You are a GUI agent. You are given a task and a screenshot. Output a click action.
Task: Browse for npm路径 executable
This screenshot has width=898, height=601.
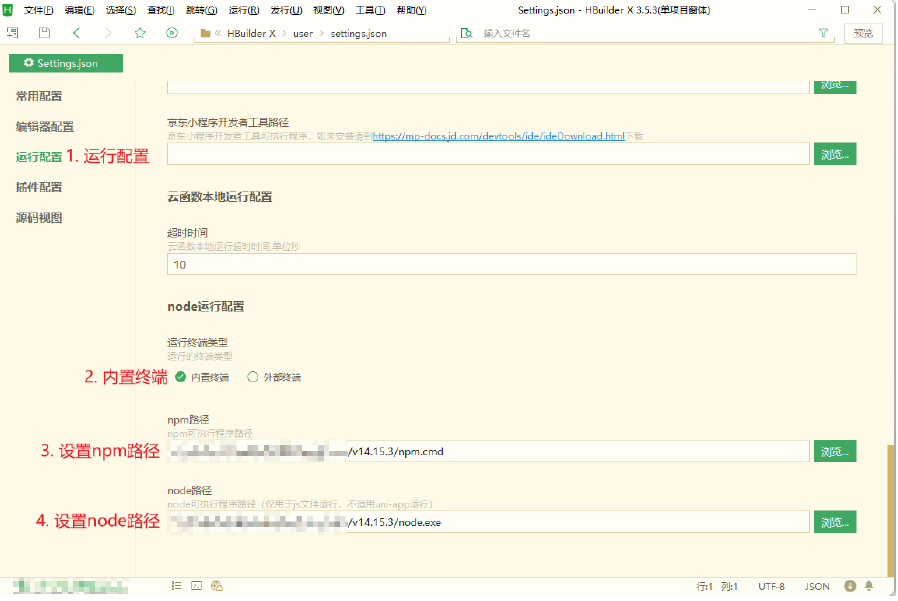(x=835, y=451)
